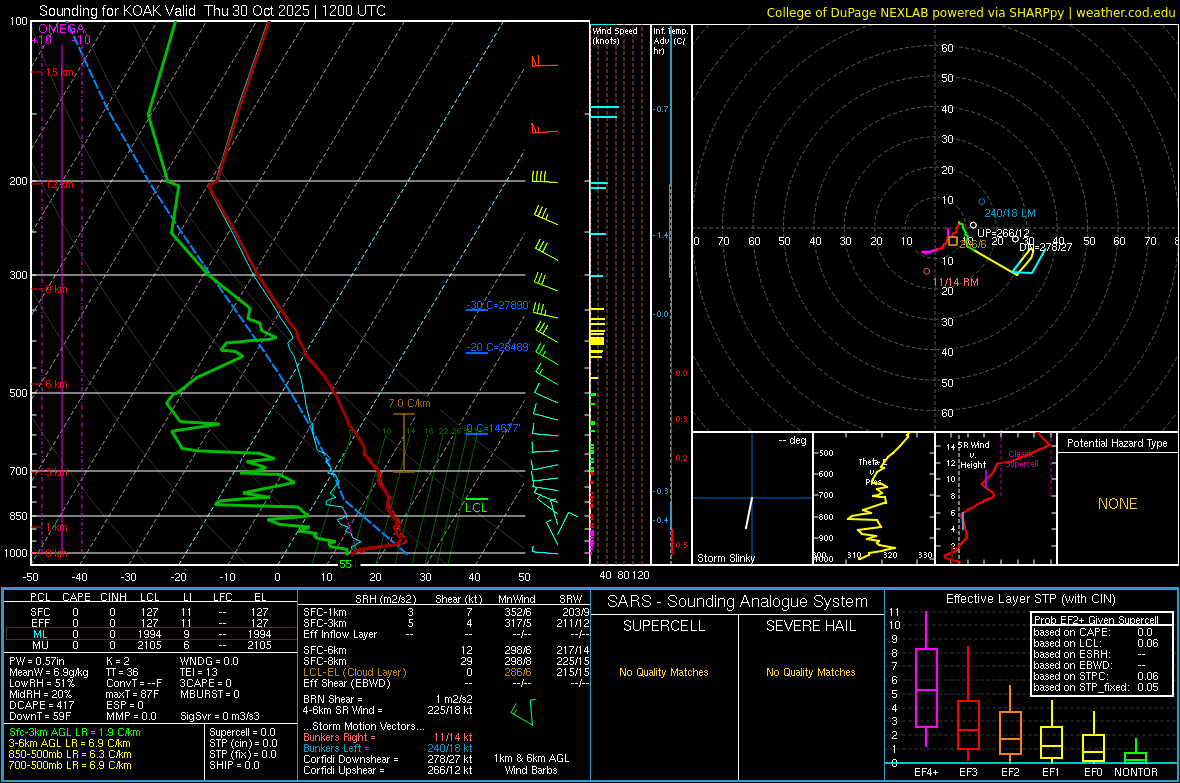Click the DCAPE = 417 value
This screenshot has width=1180, height=783.
41,705
